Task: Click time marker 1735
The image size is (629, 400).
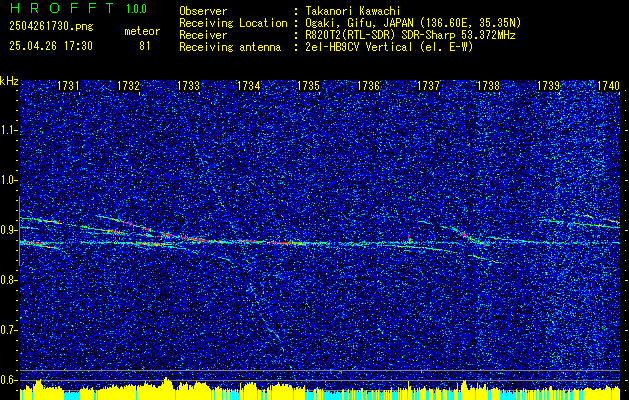Action: (x=308, y=86)
